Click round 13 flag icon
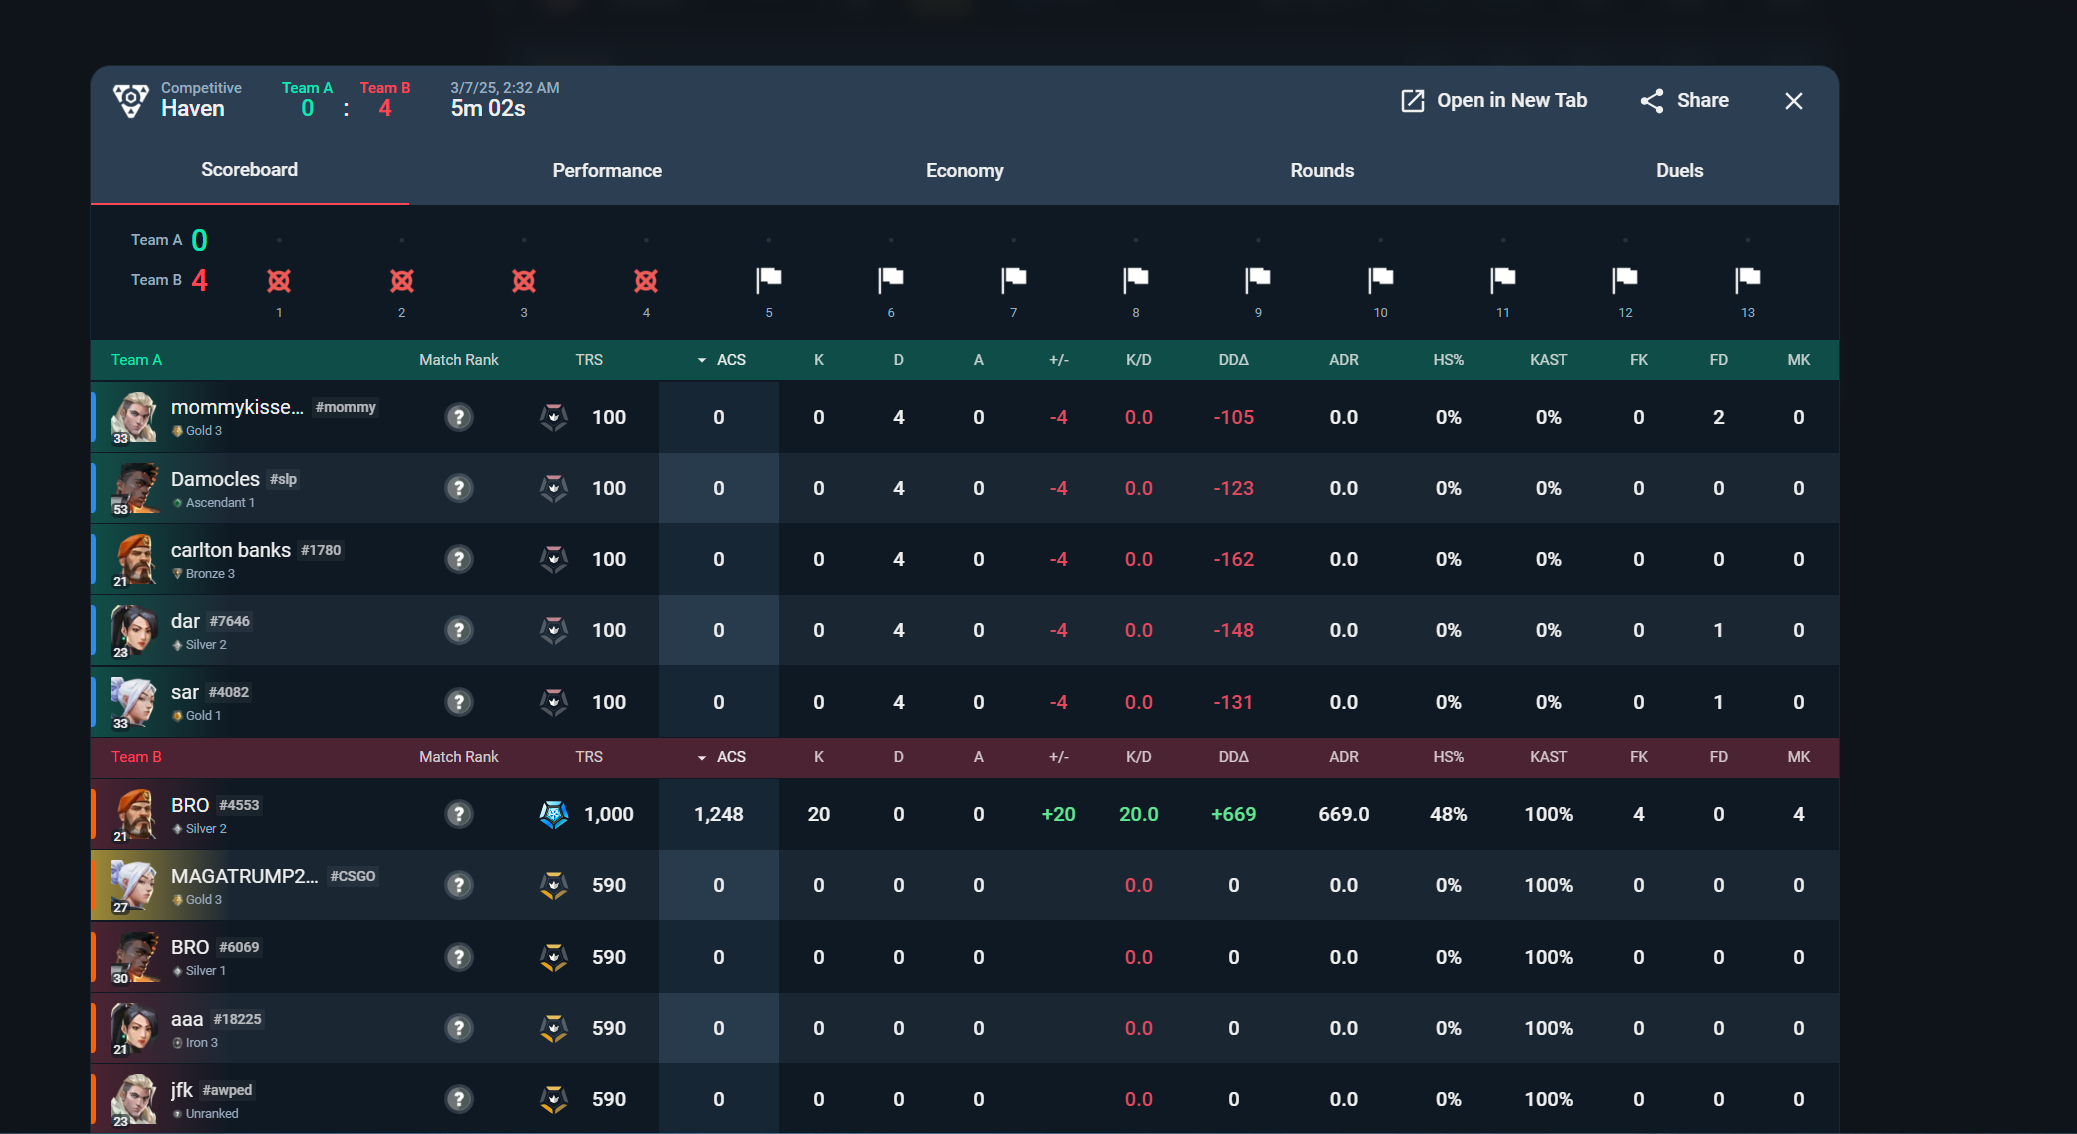 click(1747, 279)
